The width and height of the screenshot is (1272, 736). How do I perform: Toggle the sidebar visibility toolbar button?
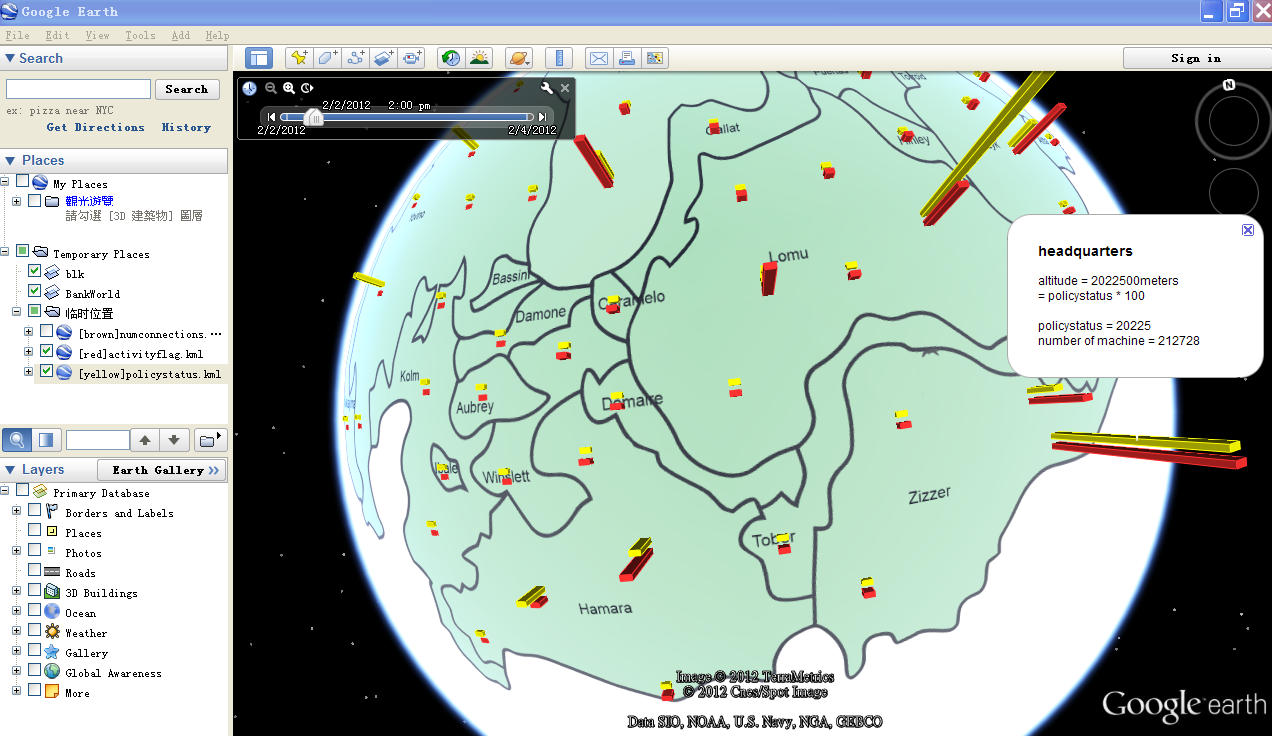[259, 58]
